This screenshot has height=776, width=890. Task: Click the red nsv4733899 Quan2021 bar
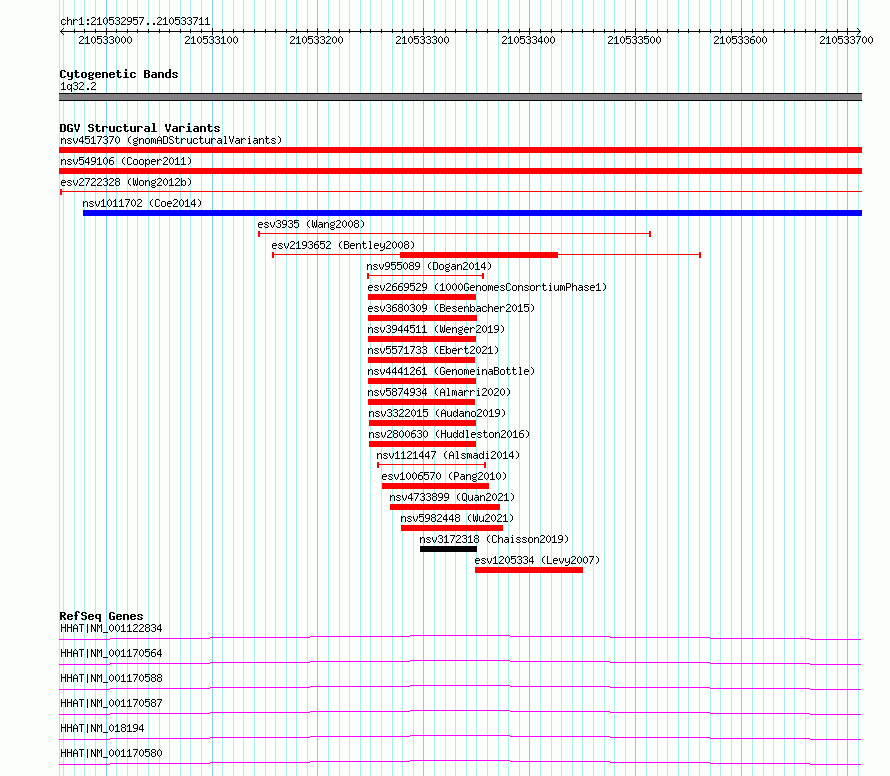coord(445,507)
